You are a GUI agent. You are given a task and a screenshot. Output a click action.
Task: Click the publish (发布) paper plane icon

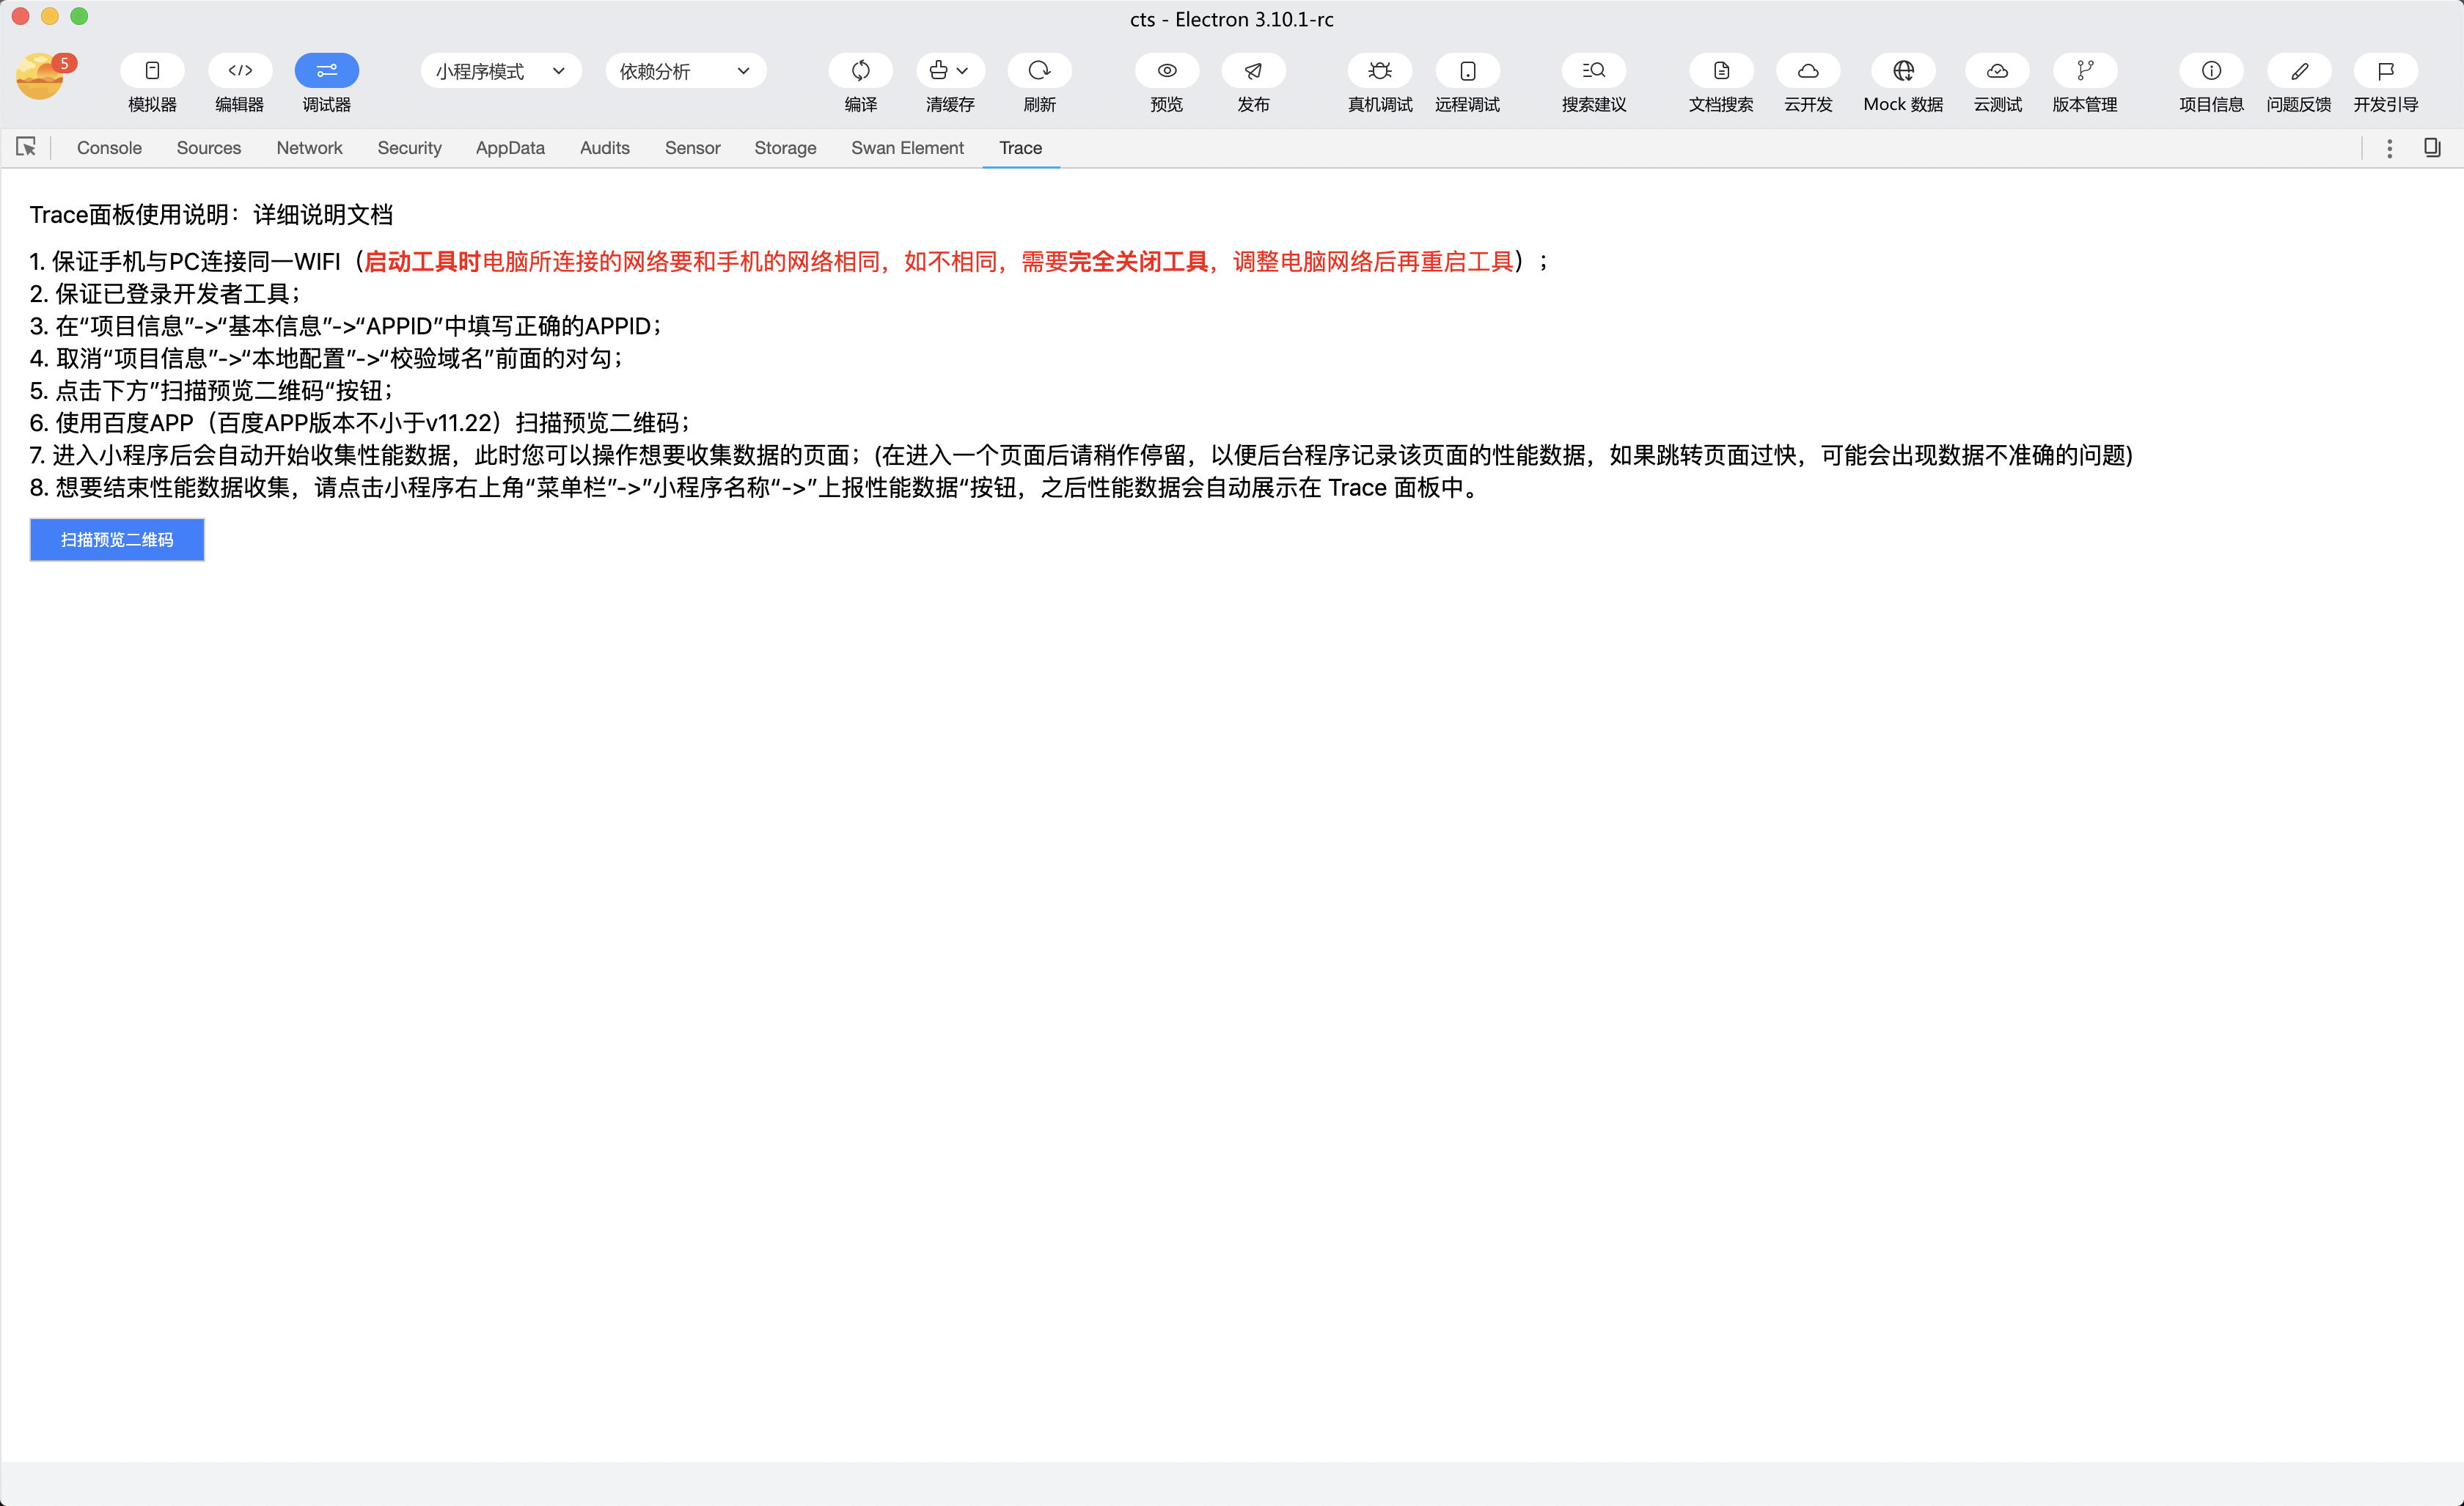click(x=1253, y=71)
